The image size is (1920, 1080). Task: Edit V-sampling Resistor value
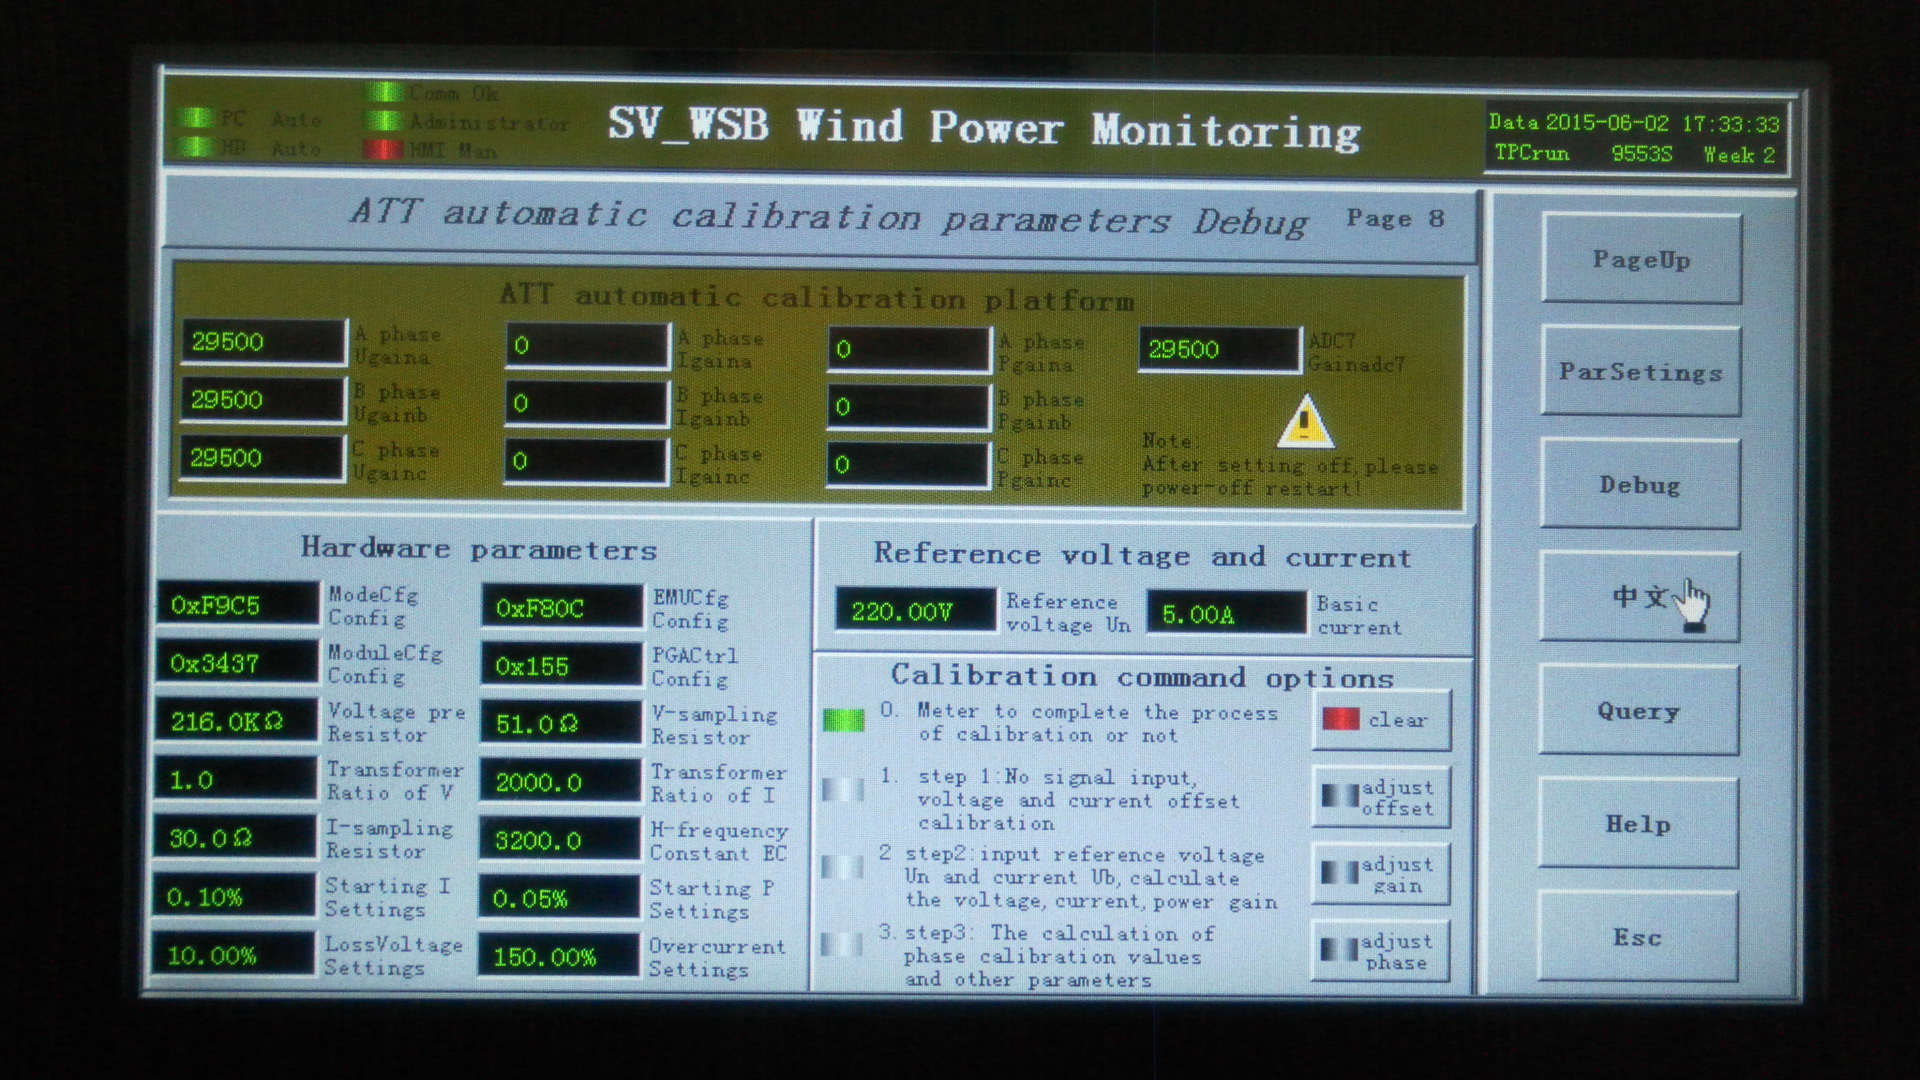(x=561, y=724)
